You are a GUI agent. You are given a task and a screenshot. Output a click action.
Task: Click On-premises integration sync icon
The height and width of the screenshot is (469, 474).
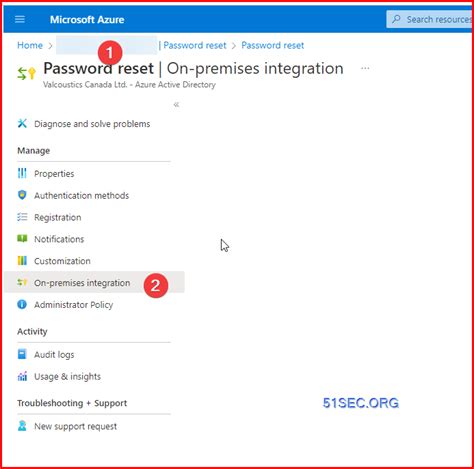coord(22,282)
